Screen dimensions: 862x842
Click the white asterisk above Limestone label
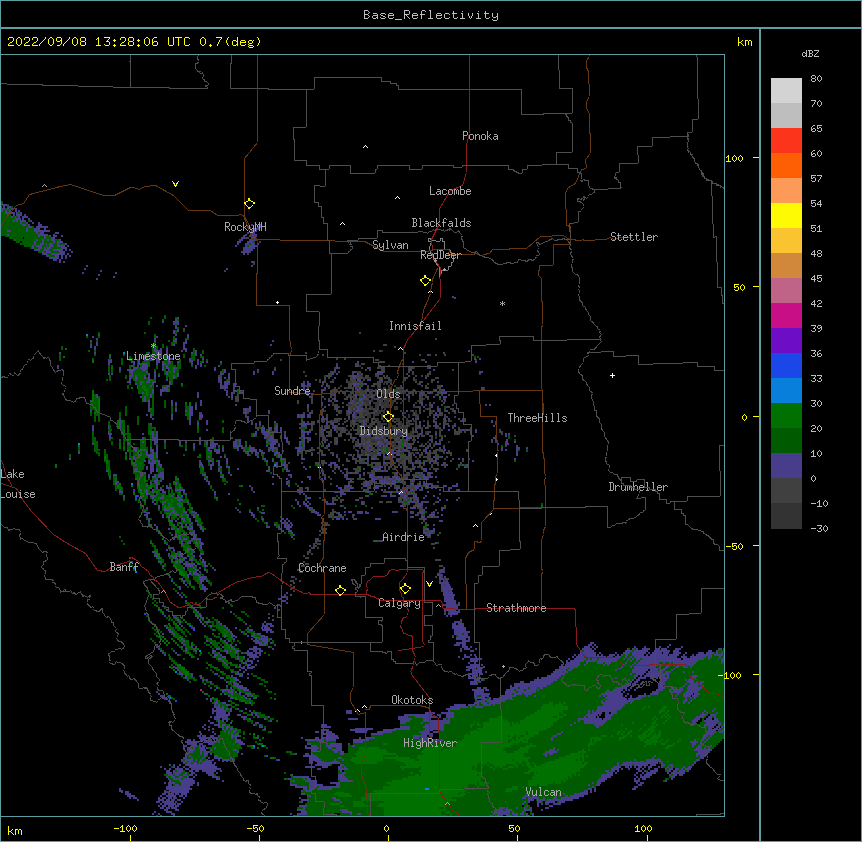tap(153, 346)
